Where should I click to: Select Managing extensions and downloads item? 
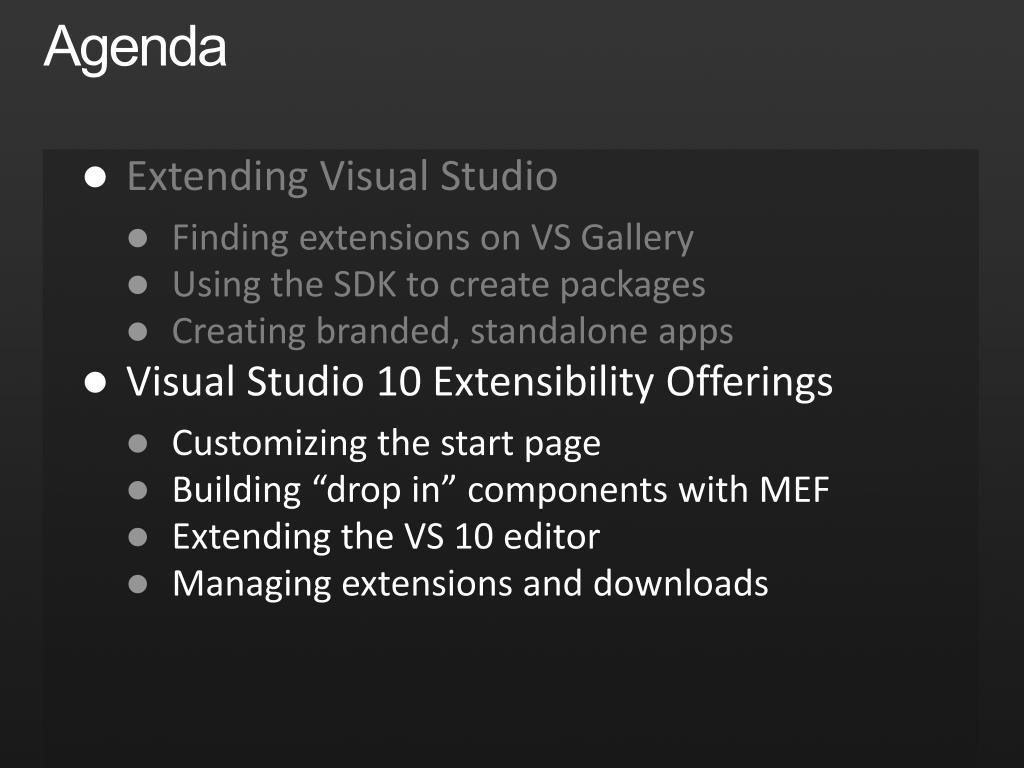point(470,584)
